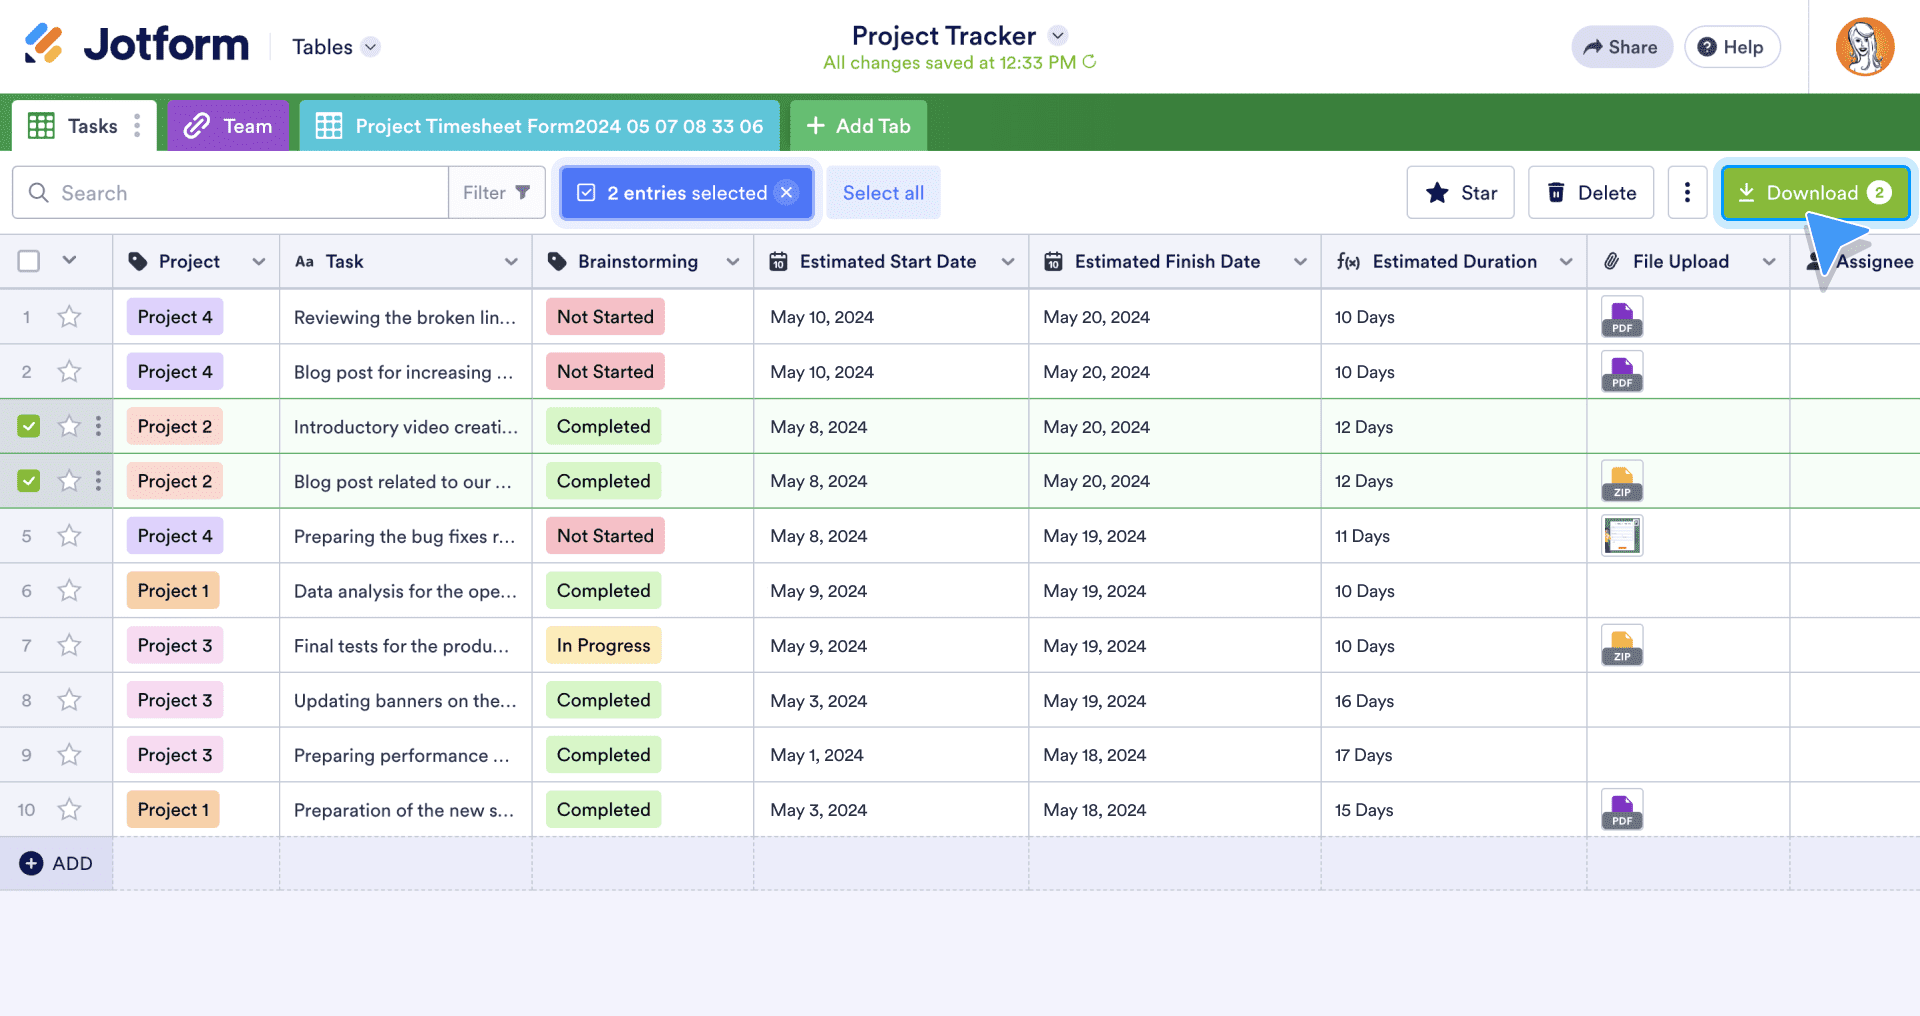
Task: Uncheck the Blog post related row checkbox
Action: pyautogui.click(x=29, y=481)
